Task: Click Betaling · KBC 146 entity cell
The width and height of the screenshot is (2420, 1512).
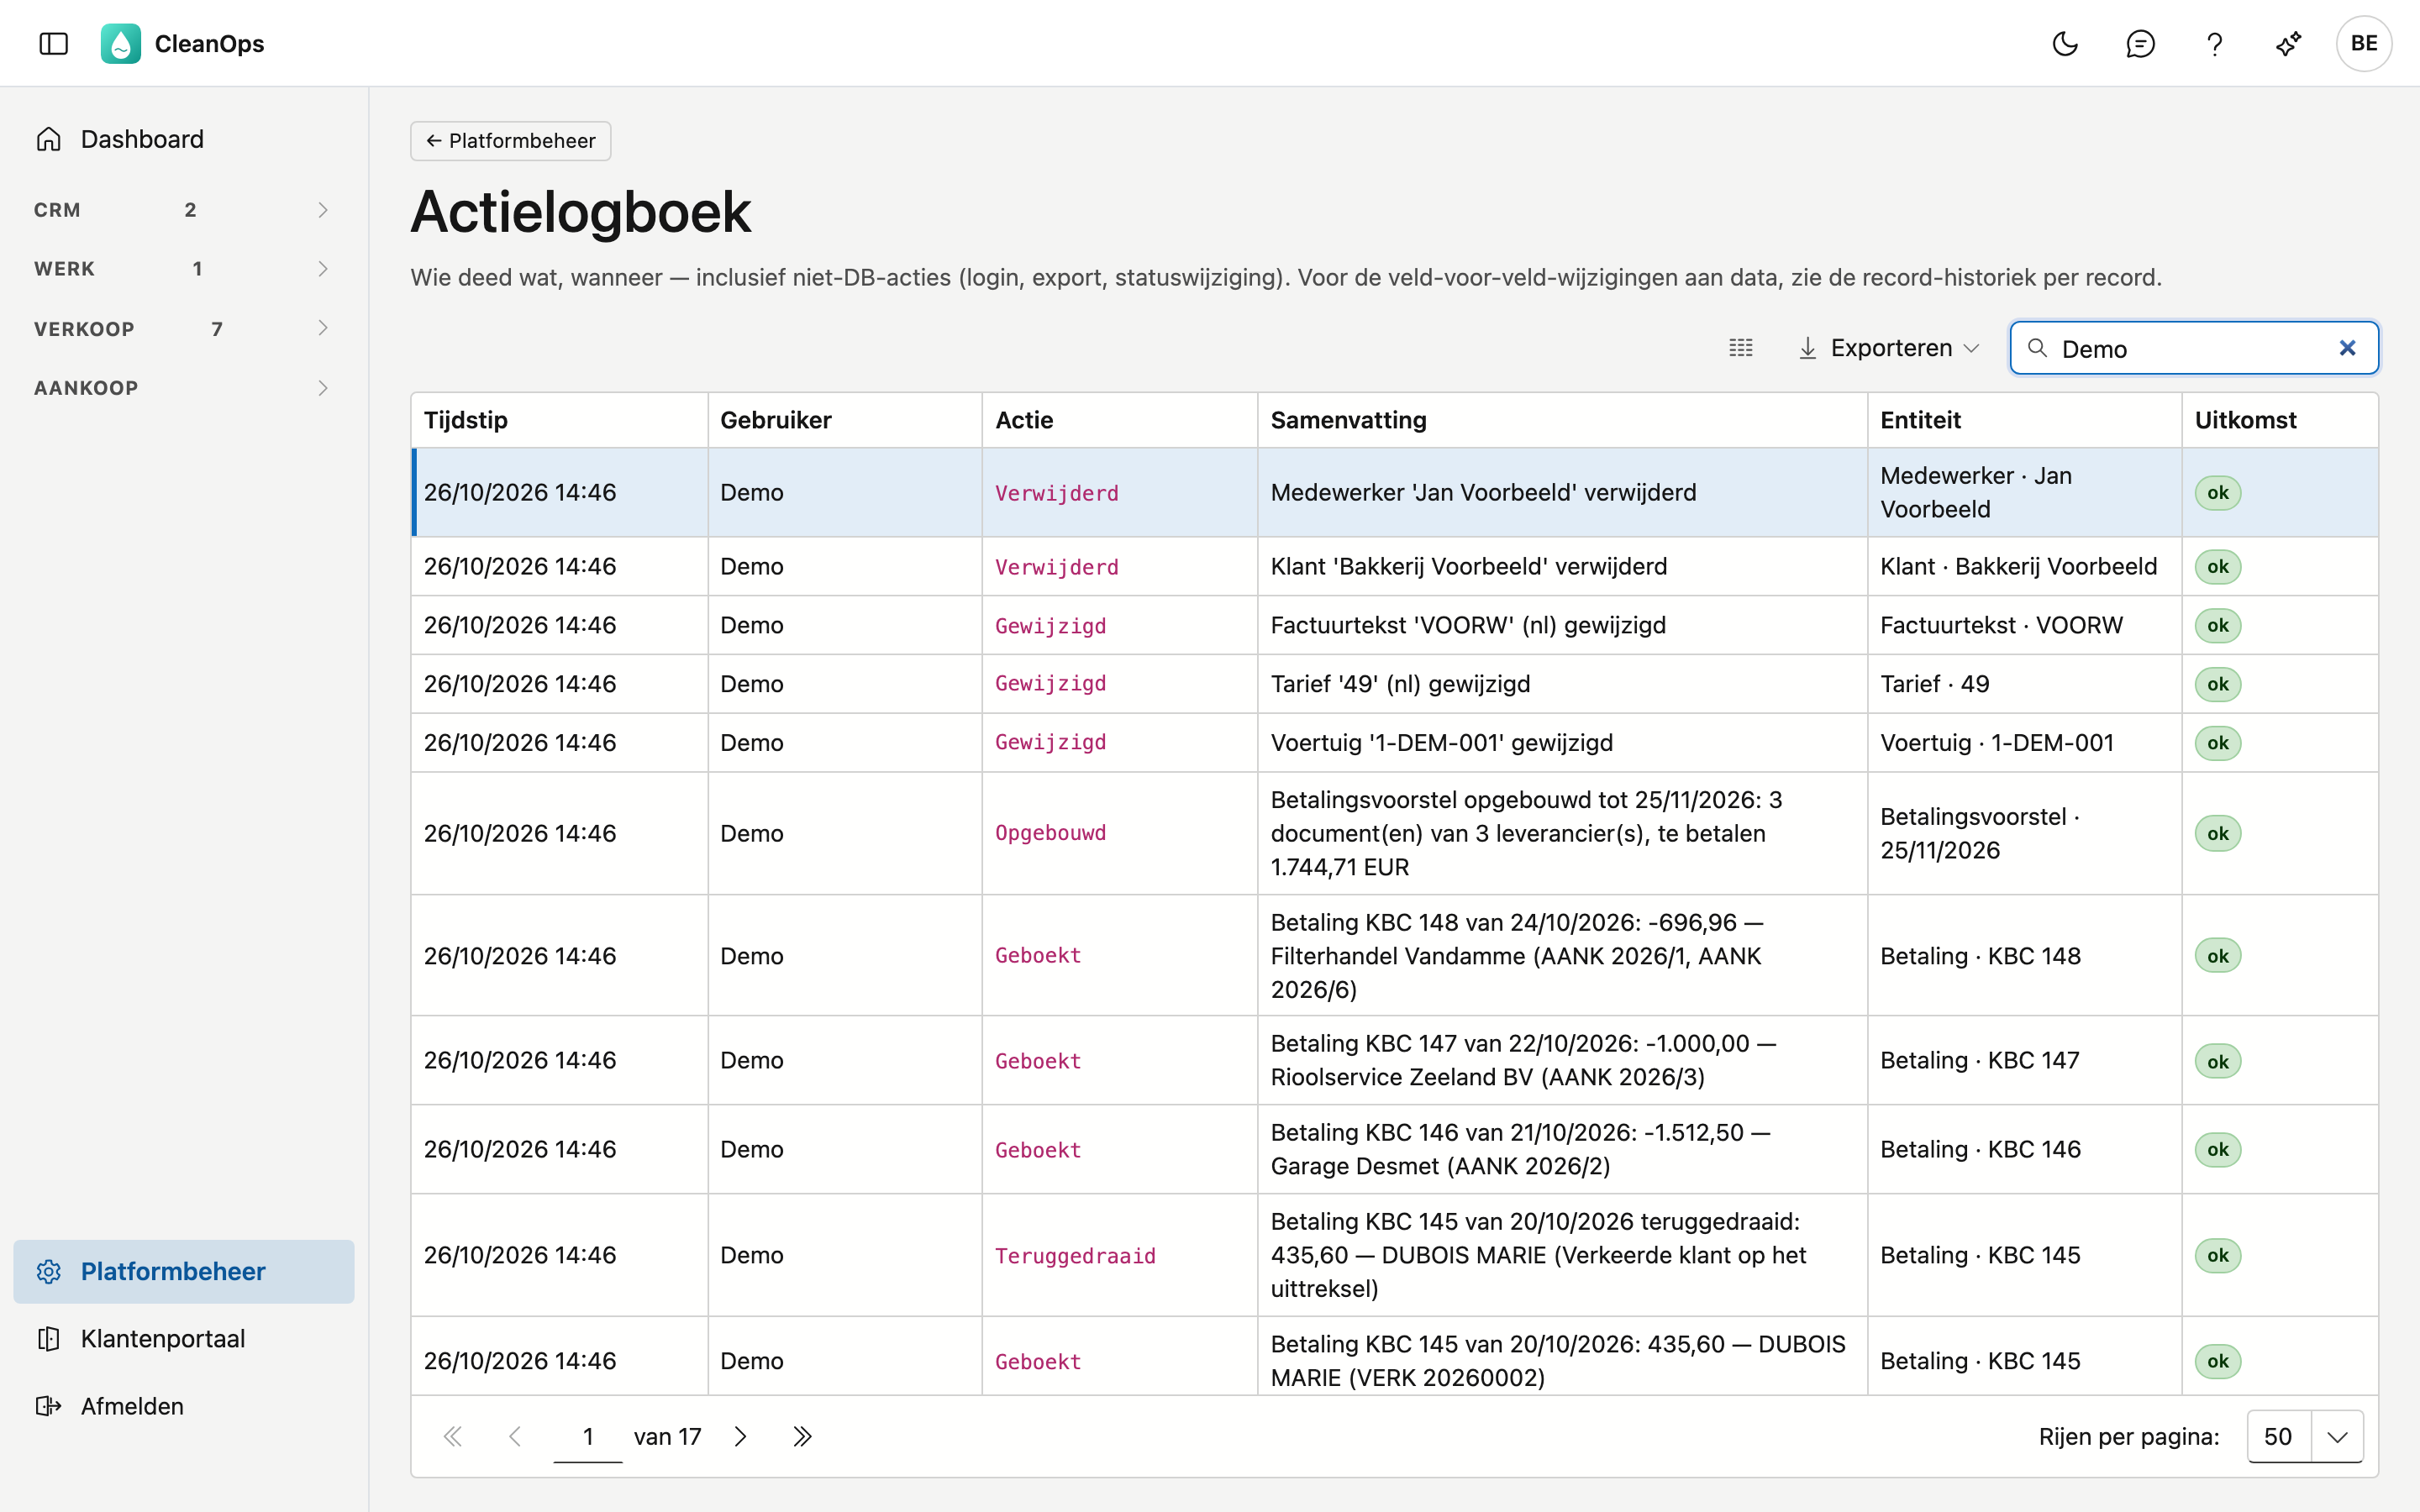Action: click(x=2023, y=1149)
